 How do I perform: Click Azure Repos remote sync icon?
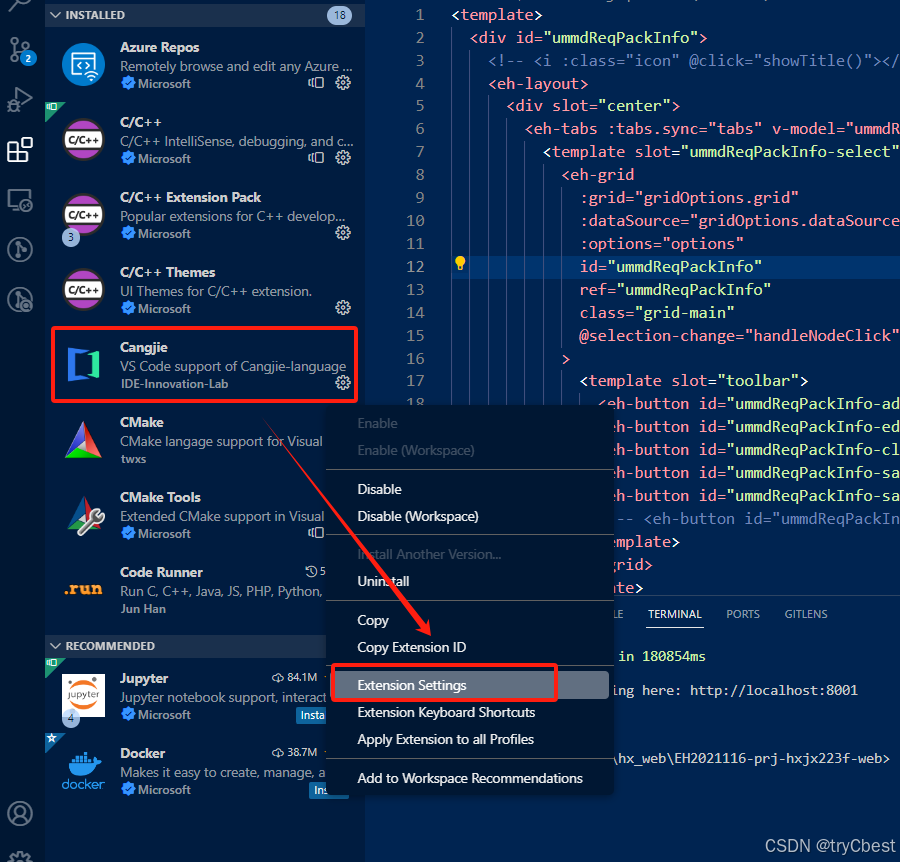tap(316, 83)
